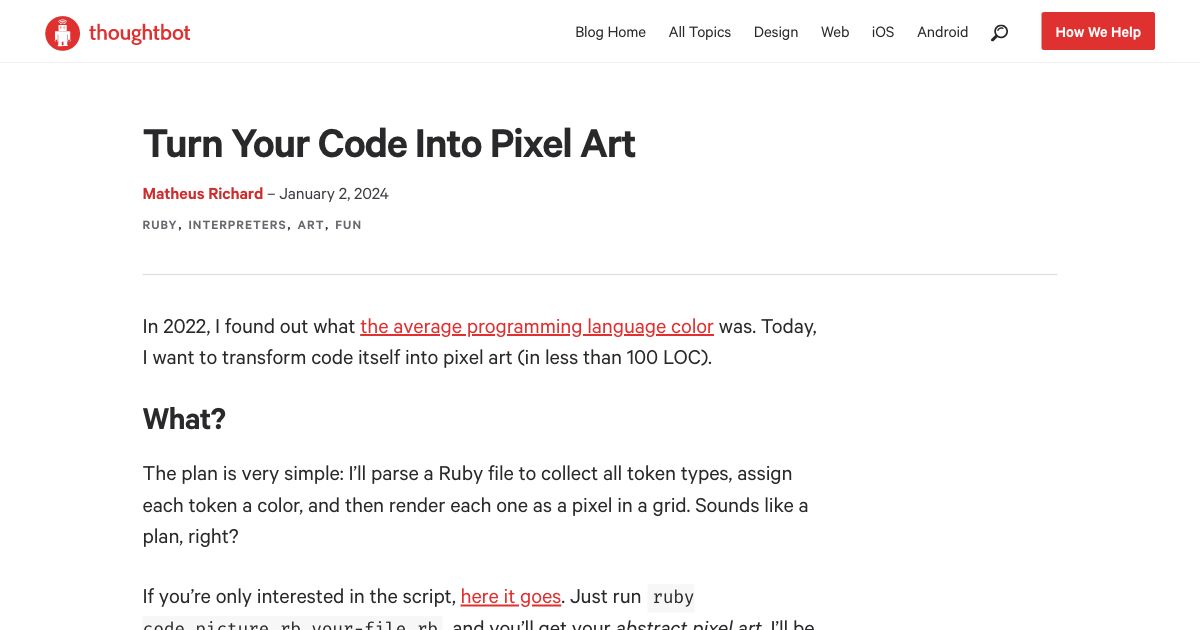
Task: Open Matheus Richard's author page
Action: click(202, 193)
